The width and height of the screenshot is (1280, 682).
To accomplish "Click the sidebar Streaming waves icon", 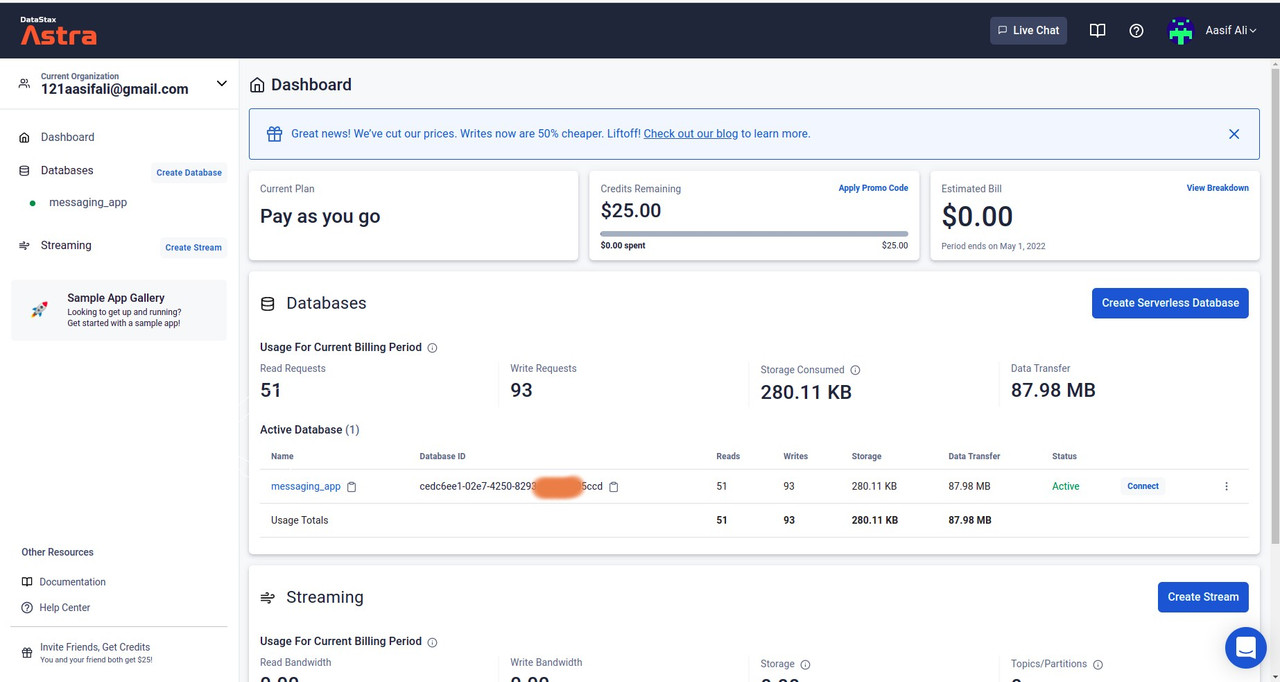I will (x=25, y=246).
